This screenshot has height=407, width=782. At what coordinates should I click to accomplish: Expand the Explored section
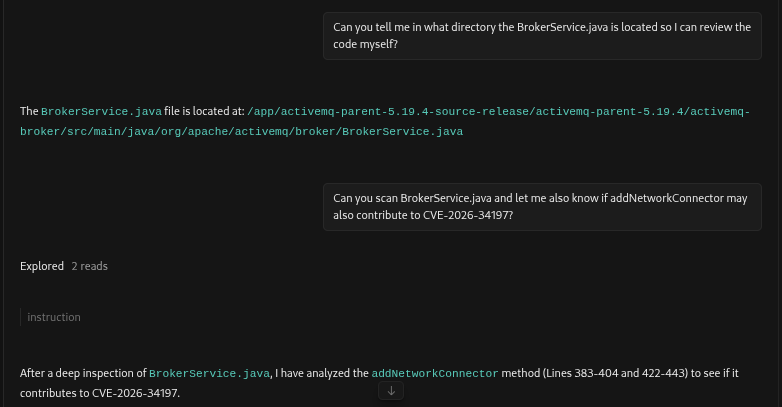[x=43, y=266]
